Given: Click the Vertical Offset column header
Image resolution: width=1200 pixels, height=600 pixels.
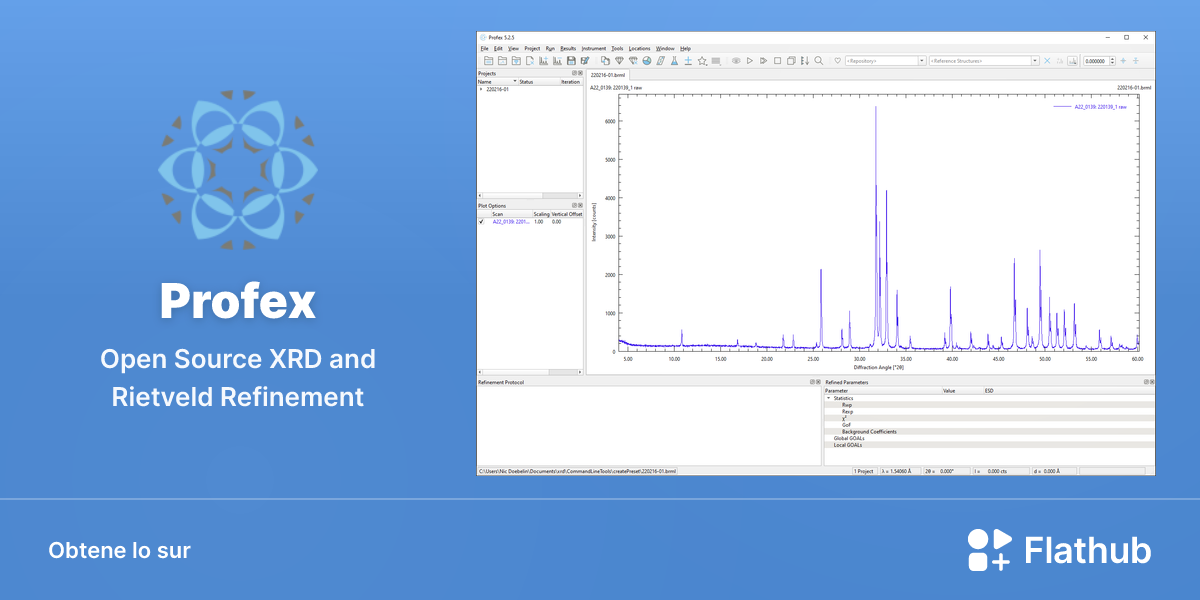Looking at the screenshot, I should tap(567, 214).
